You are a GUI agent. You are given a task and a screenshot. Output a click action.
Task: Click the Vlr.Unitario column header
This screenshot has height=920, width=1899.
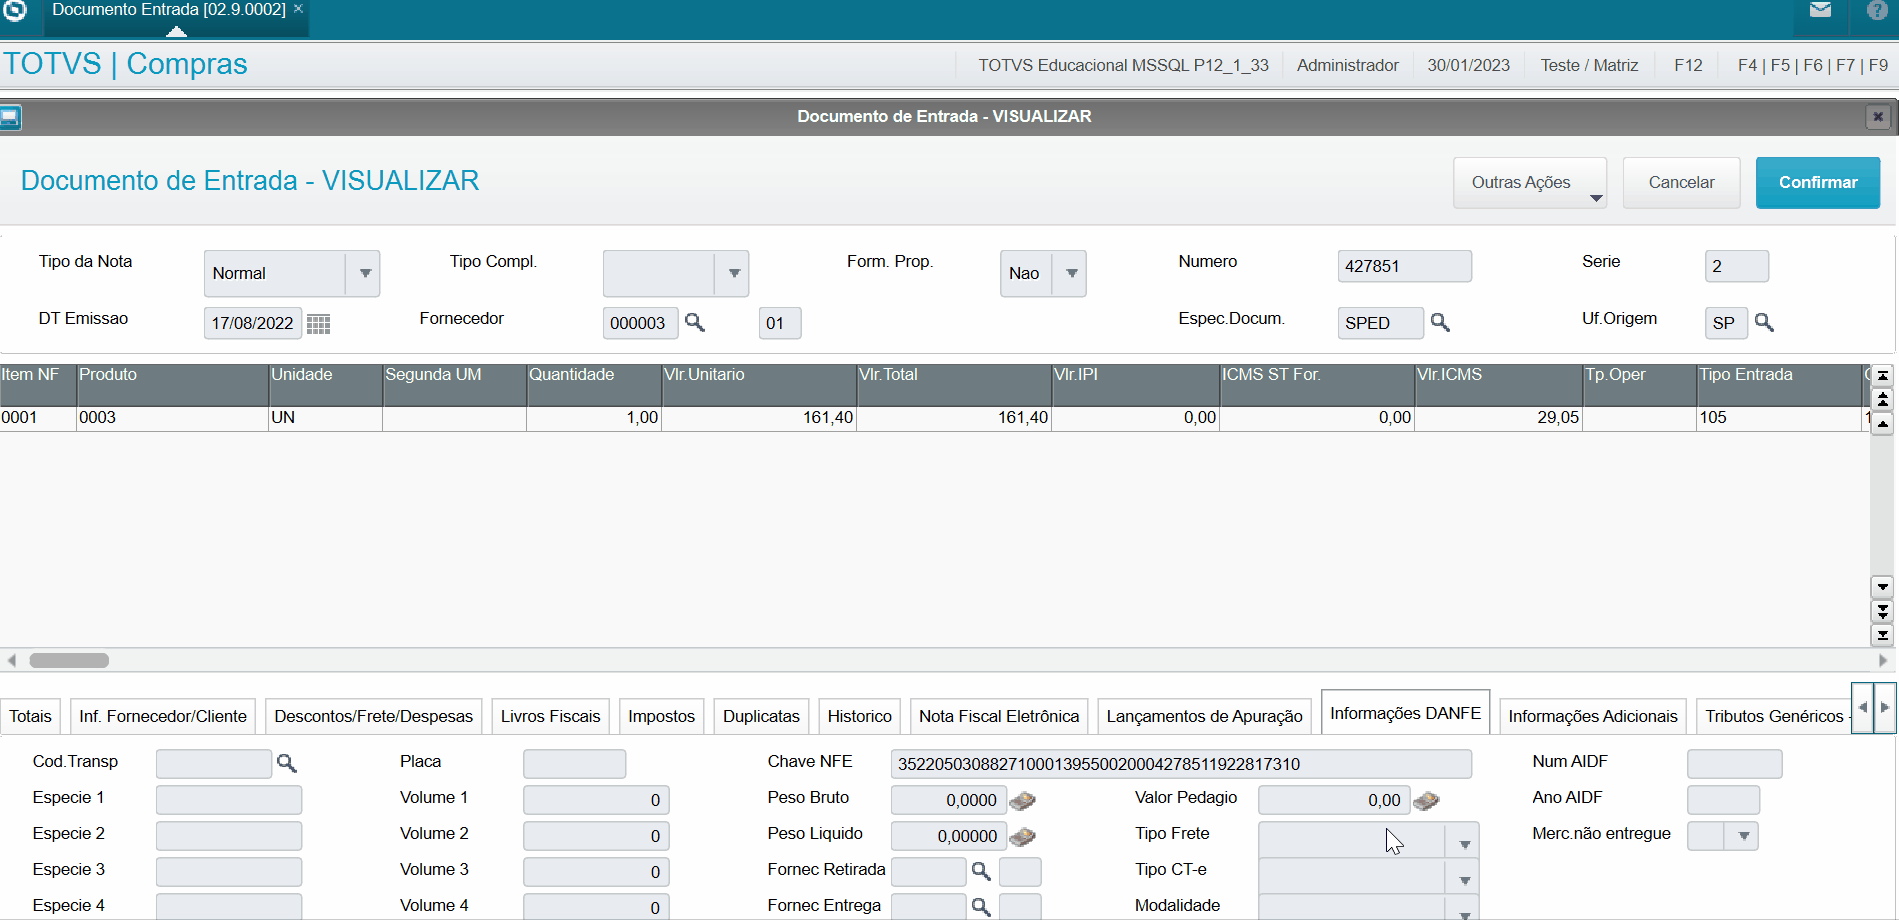pyautogui.click(x=758, y=384)
